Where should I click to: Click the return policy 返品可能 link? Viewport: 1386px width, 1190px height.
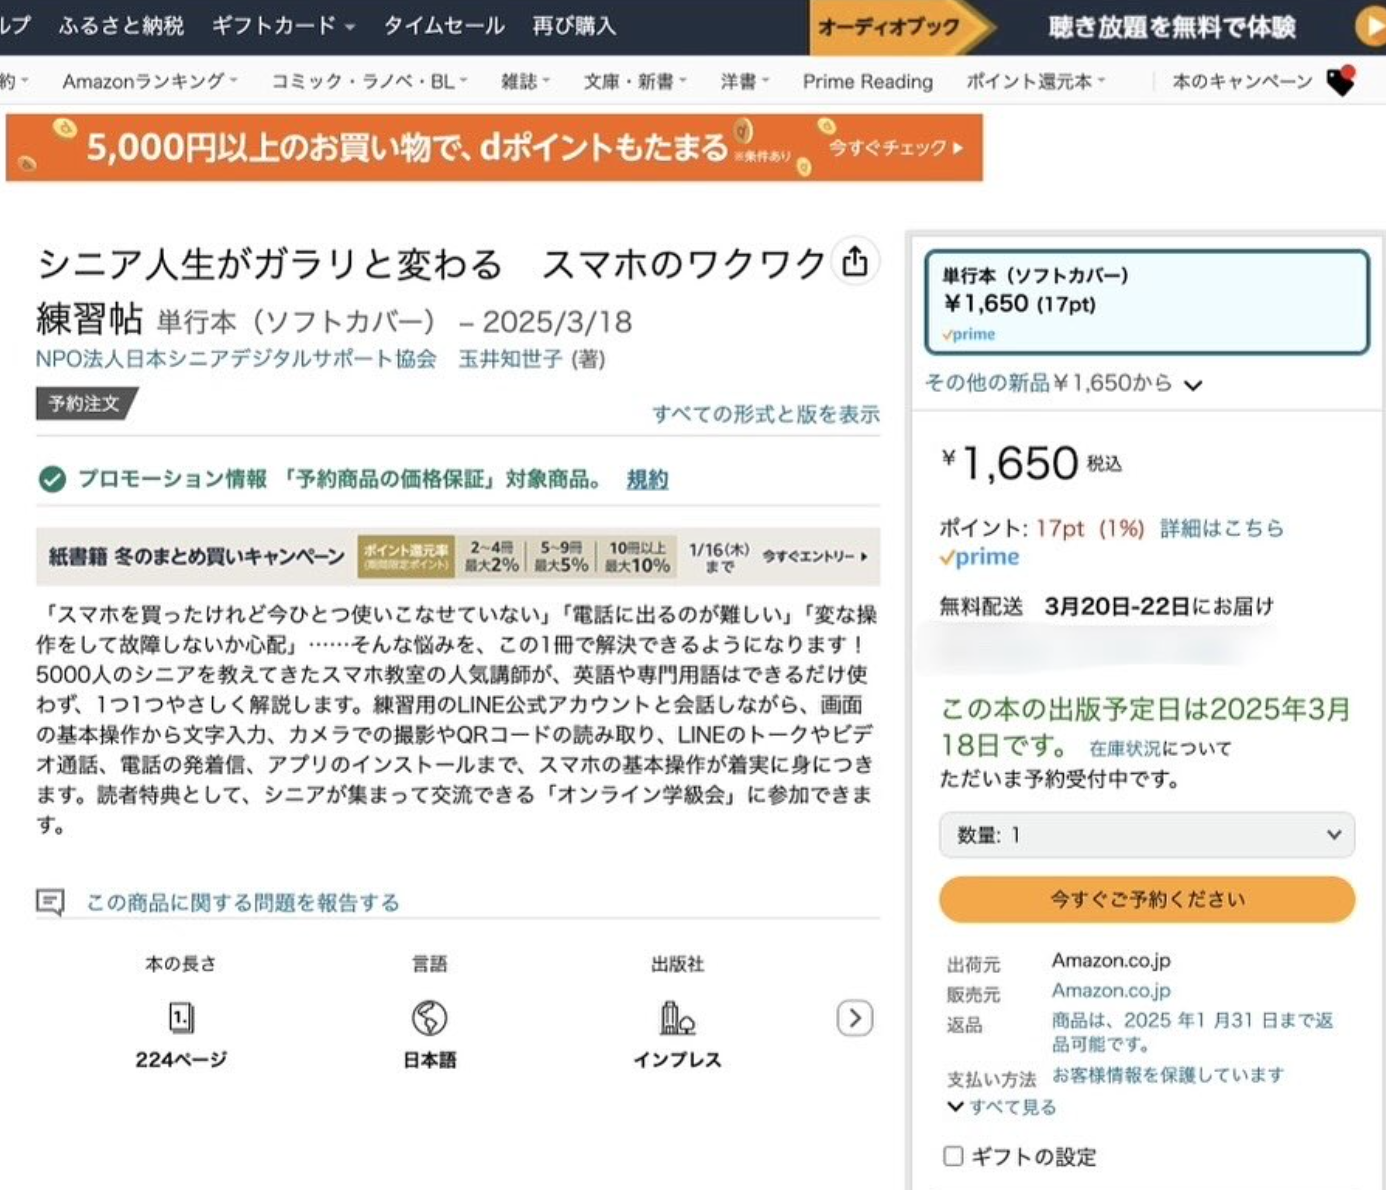(x=1192, y=1032)
